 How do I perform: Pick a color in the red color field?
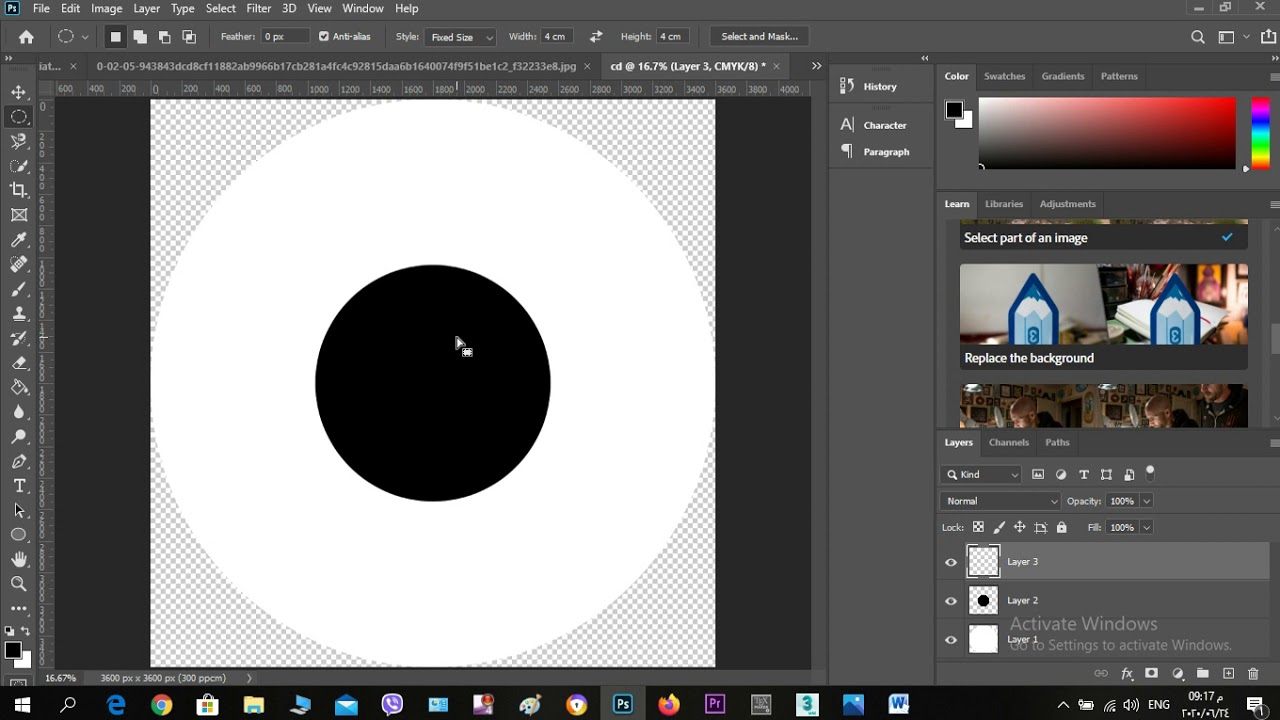pos(1107,133)
